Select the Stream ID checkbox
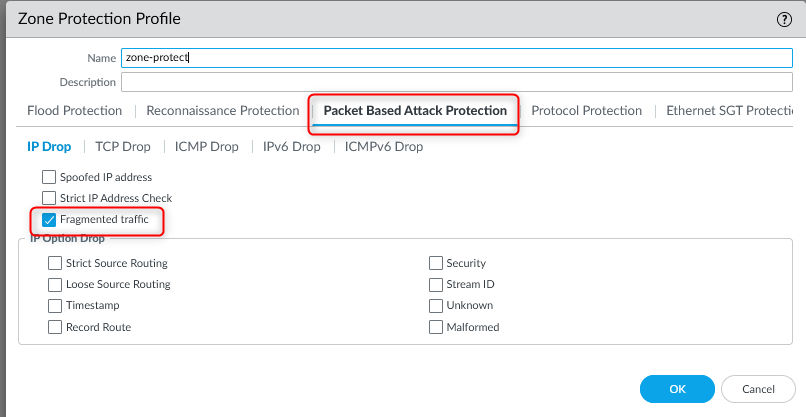This screenshot has width=806, height=417. point(436,284)
